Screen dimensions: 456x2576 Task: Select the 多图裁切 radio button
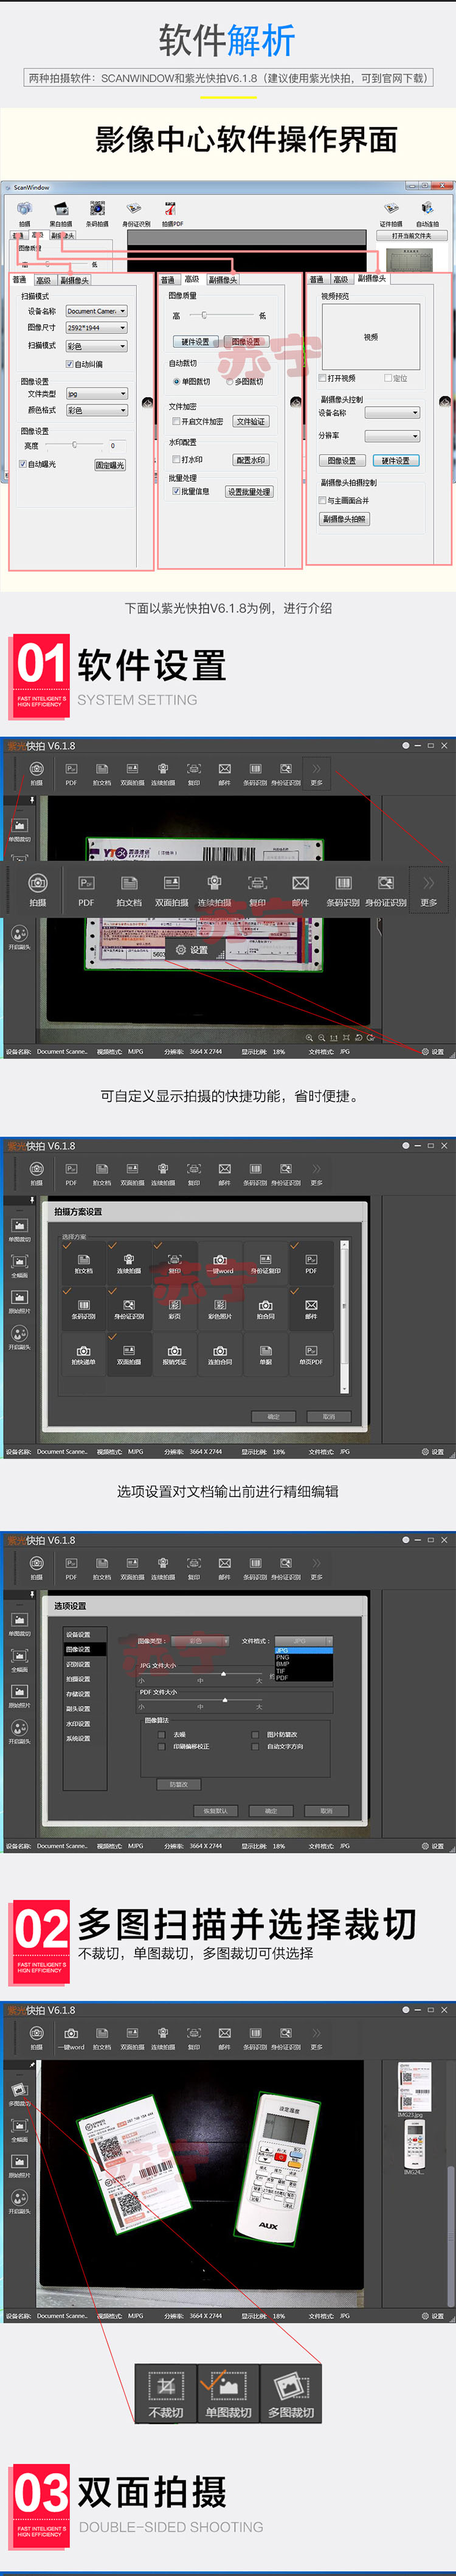coord(229,382)
